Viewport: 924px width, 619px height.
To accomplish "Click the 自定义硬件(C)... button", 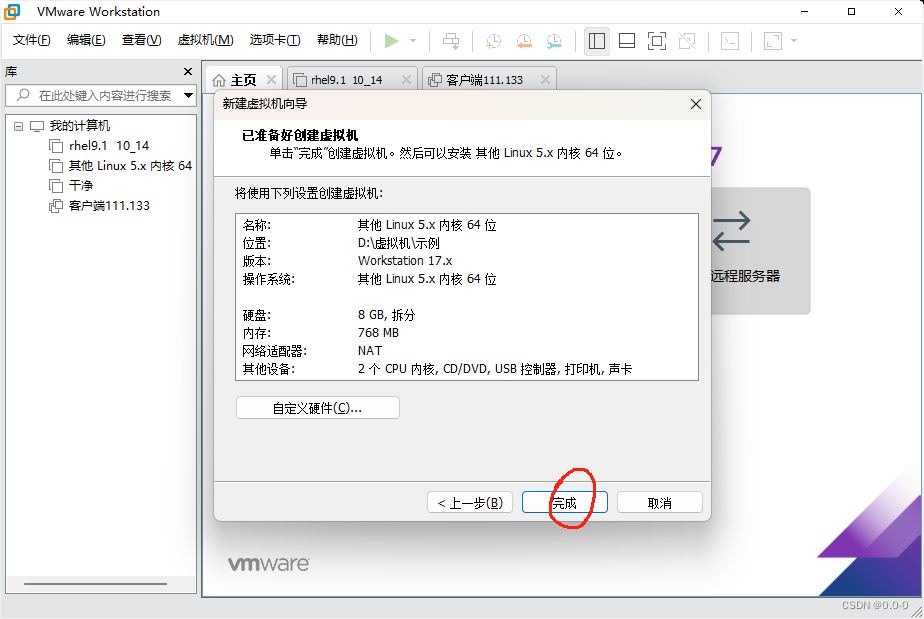I will coord(318,408).
